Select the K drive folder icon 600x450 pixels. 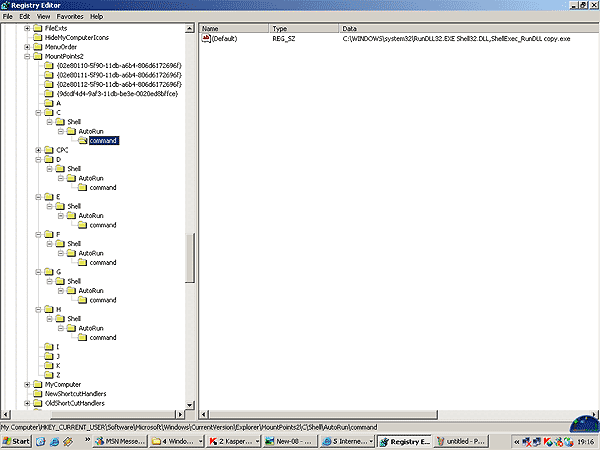point(49,365)
